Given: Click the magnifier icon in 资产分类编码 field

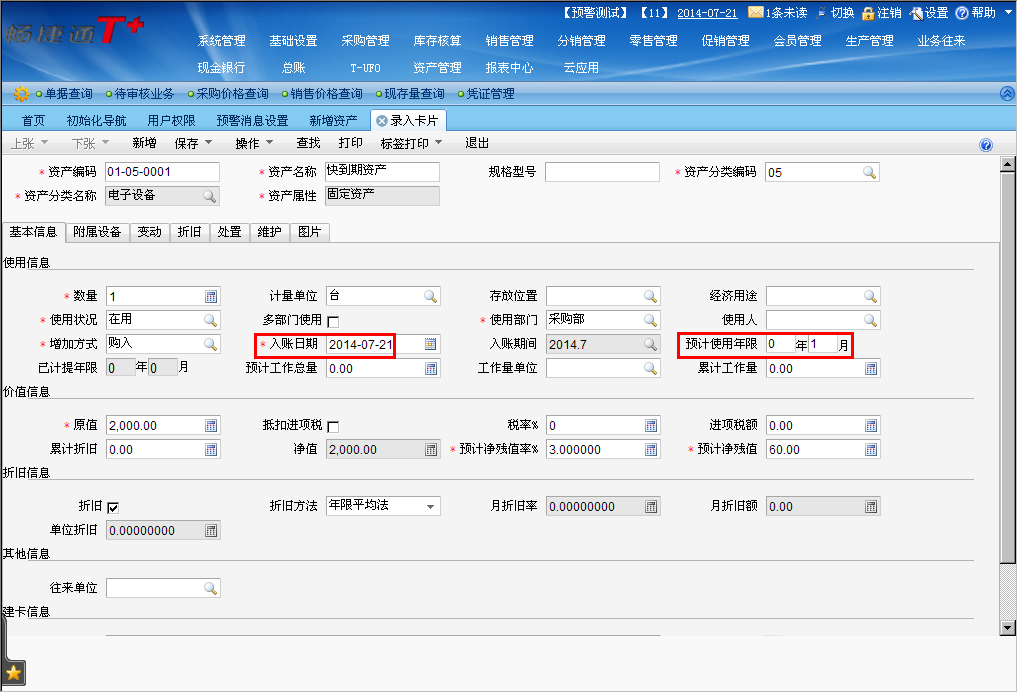Looking at the screenshot, I should pos(870,172).
